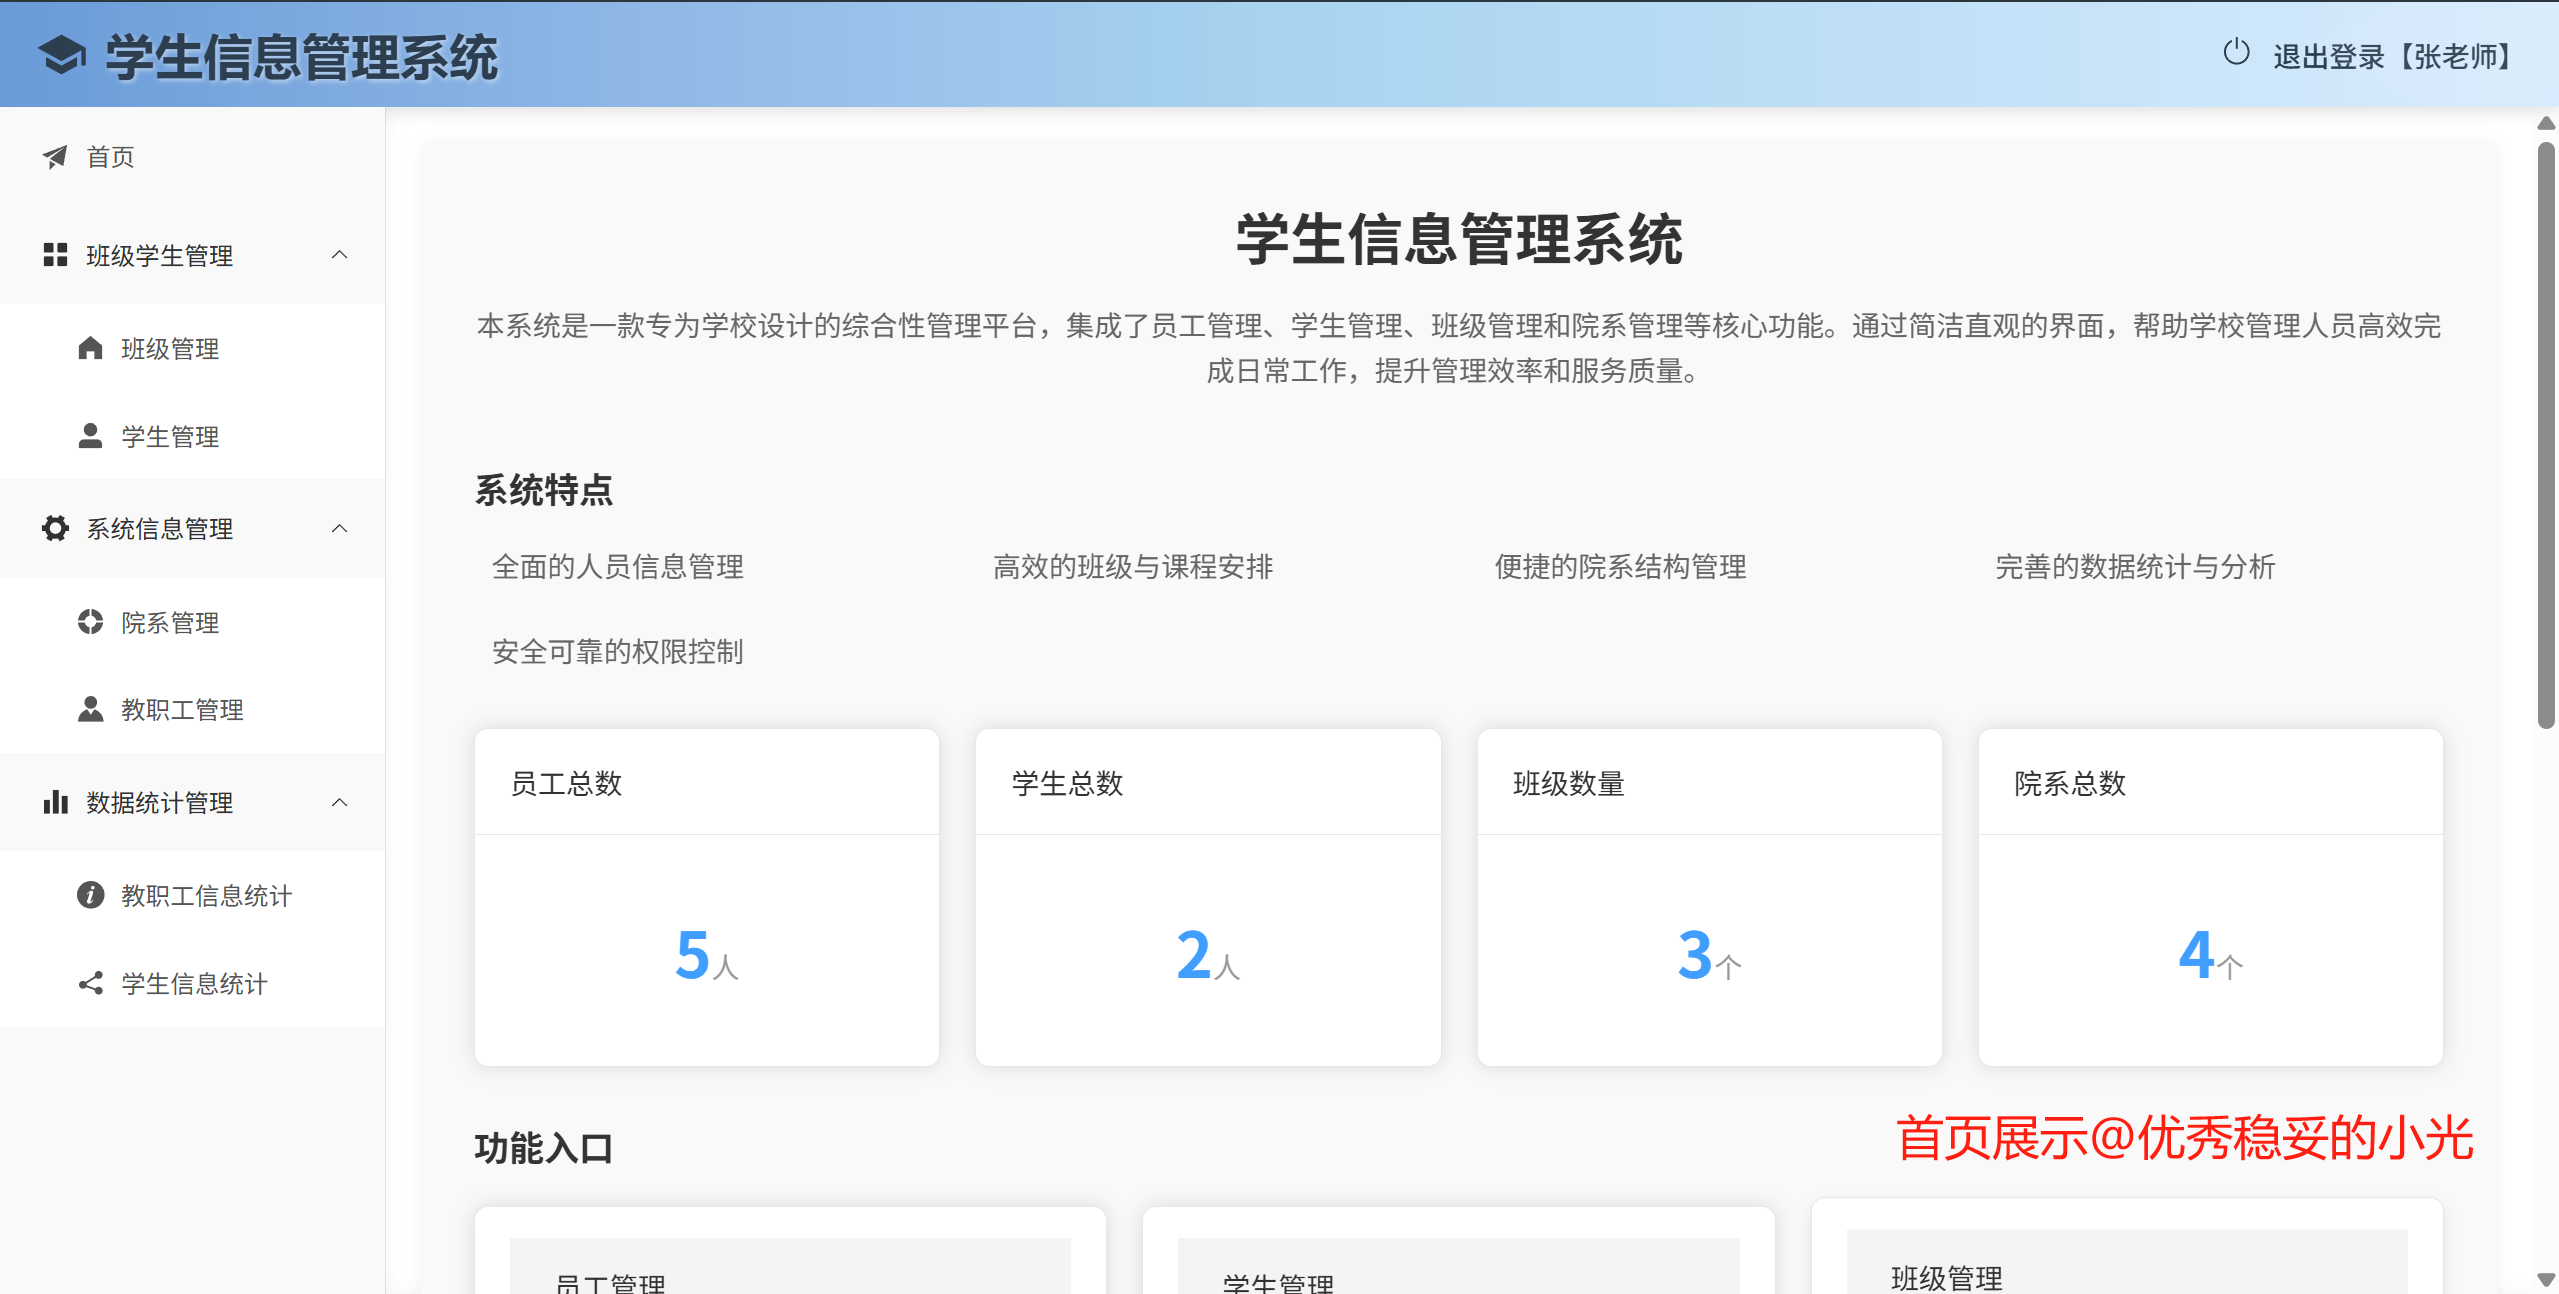Click the graduation cap logo icon
This screenshot has height=1294, width=2559.
click(62, 55)
